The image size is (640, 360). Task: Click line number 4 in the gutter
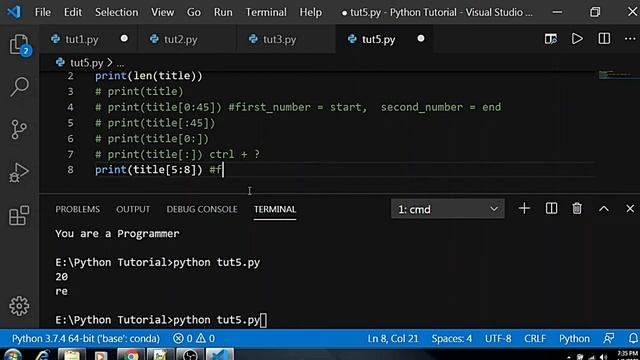(70, 107)
